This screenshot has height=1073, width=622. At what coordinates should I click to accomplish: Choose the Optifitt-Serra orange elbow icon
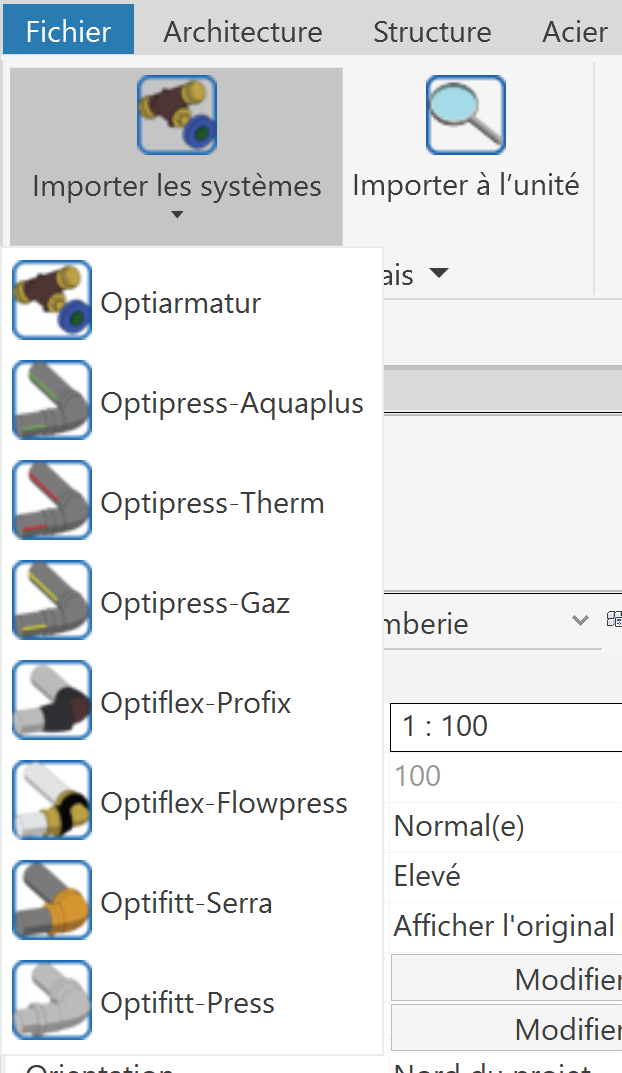pos(52,901)
